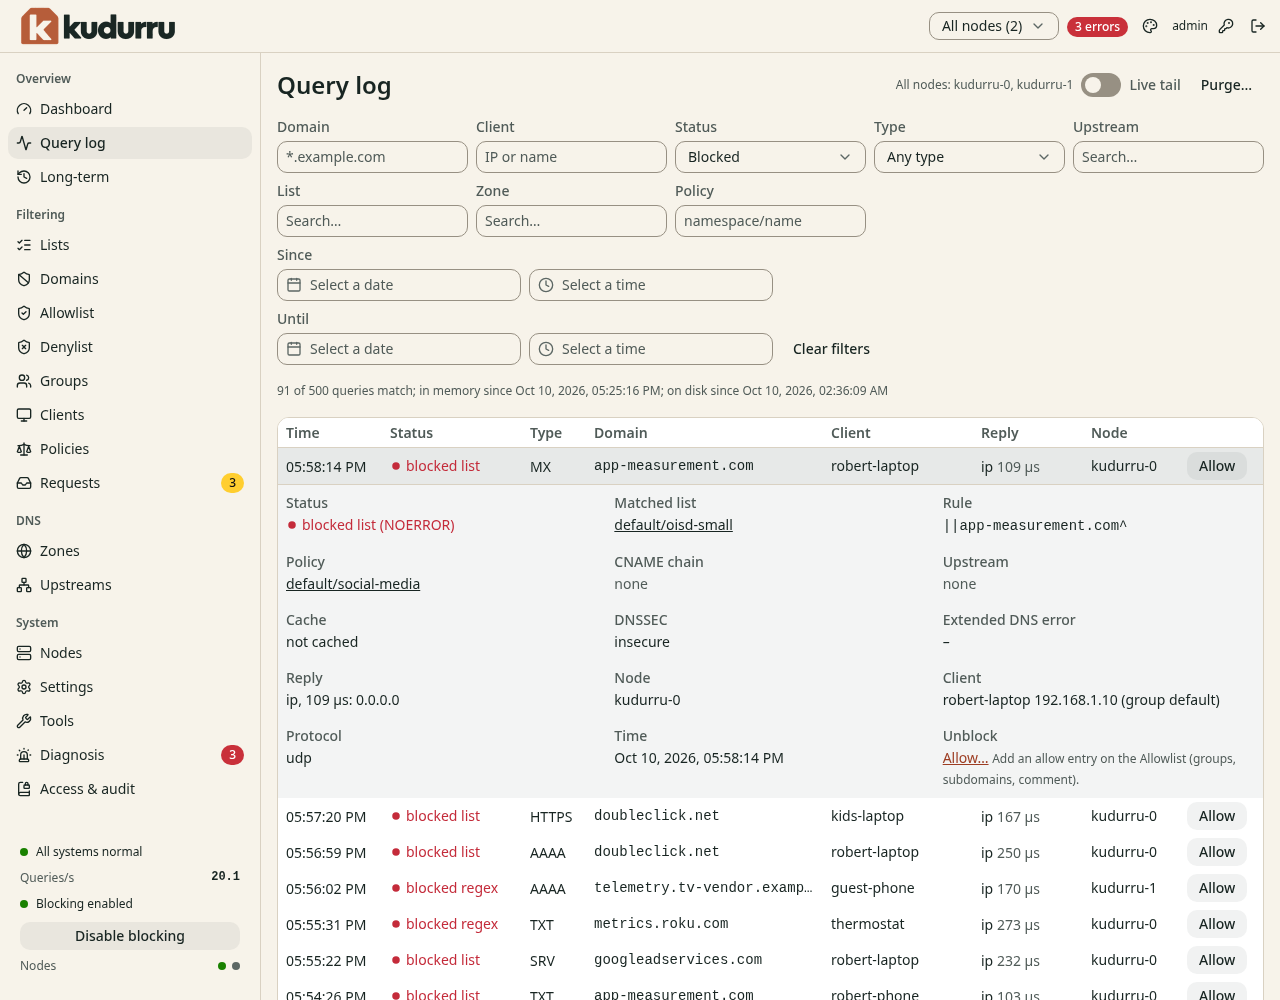Click the Policy namespace/name input

tap(770, 221)
